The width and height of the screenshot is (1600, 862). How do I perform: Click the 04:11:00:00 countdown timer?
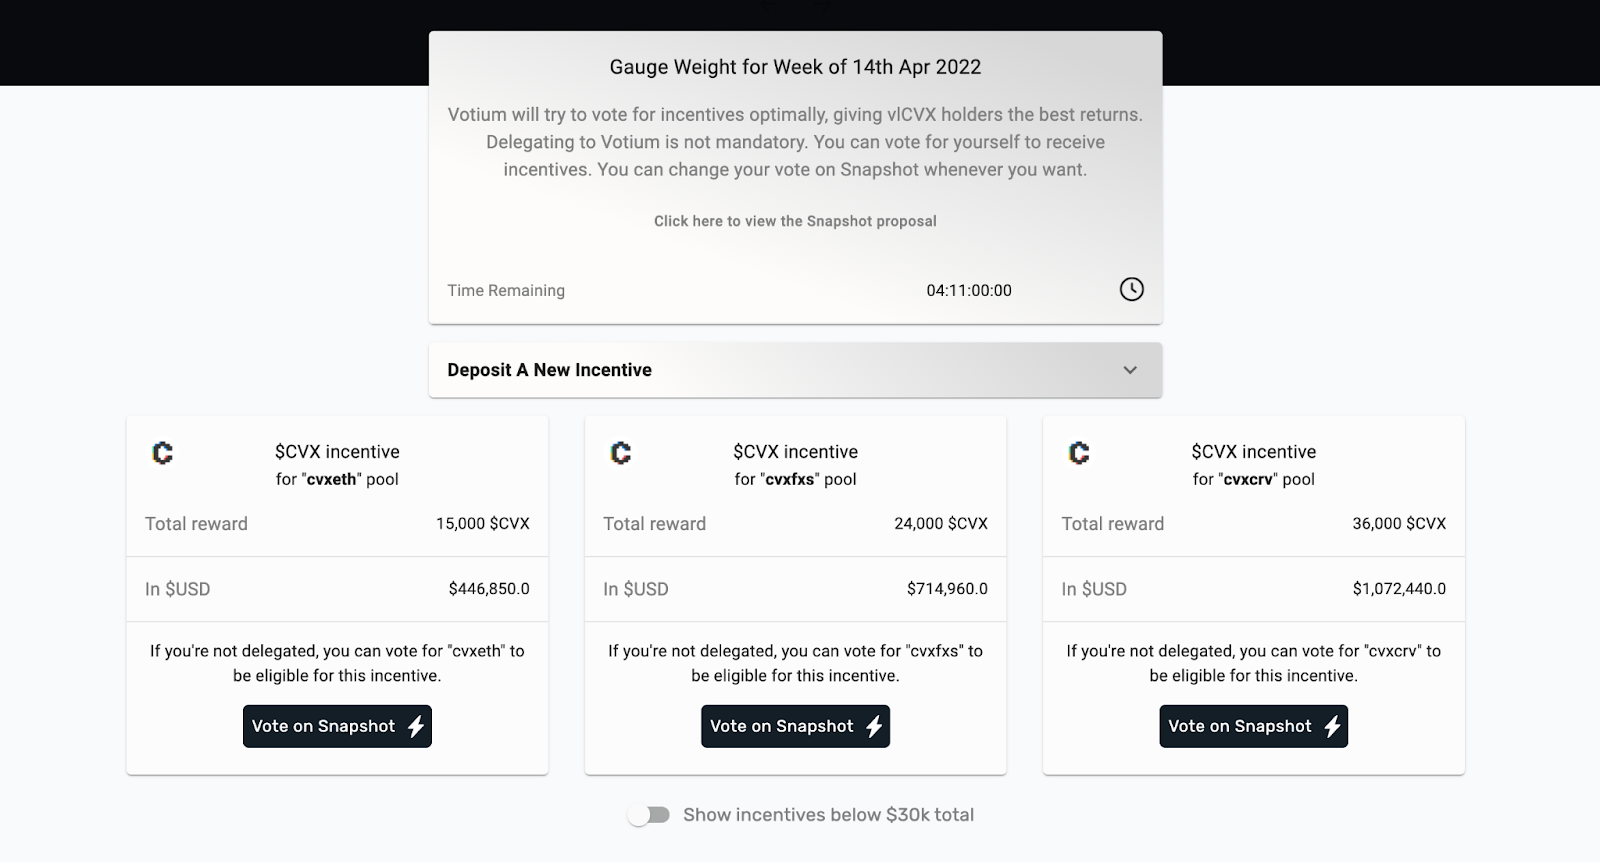tap(968, 291)
